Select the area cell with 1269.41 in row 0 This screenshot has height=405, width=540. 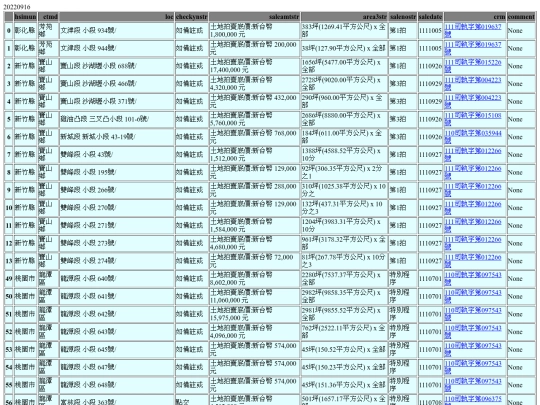pos(344,30)
